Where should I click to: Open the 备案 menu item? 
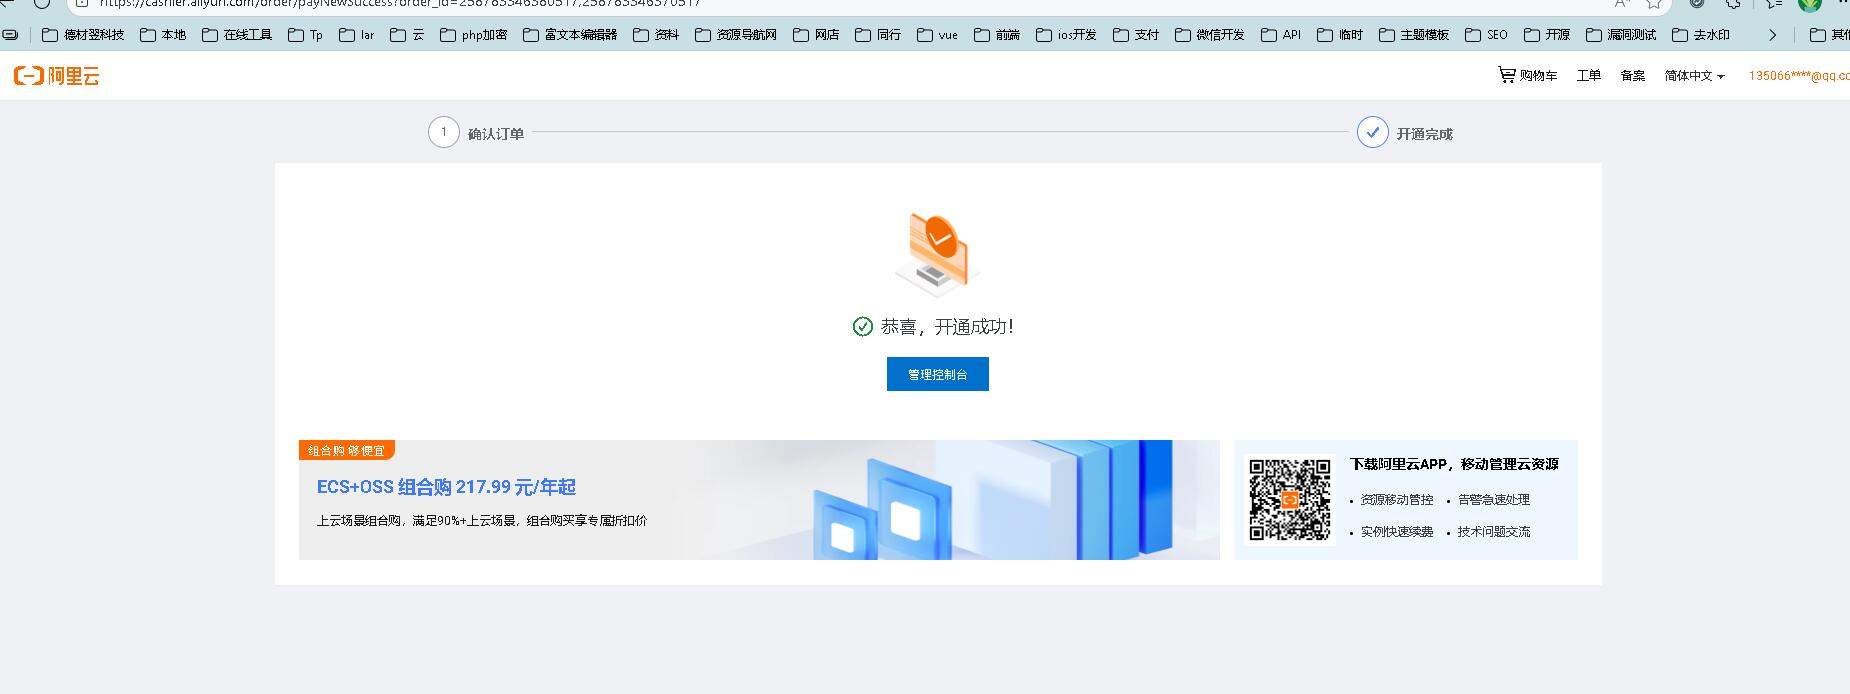click(1632, 76)
